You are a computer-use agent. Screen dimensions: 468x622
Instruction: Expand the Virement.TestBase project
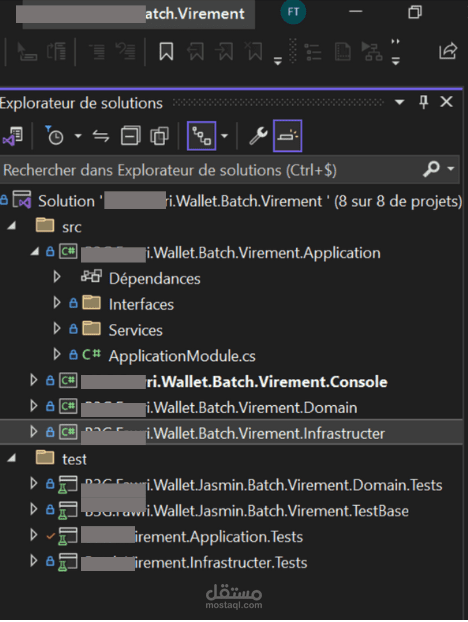click(x=34, y=509)
